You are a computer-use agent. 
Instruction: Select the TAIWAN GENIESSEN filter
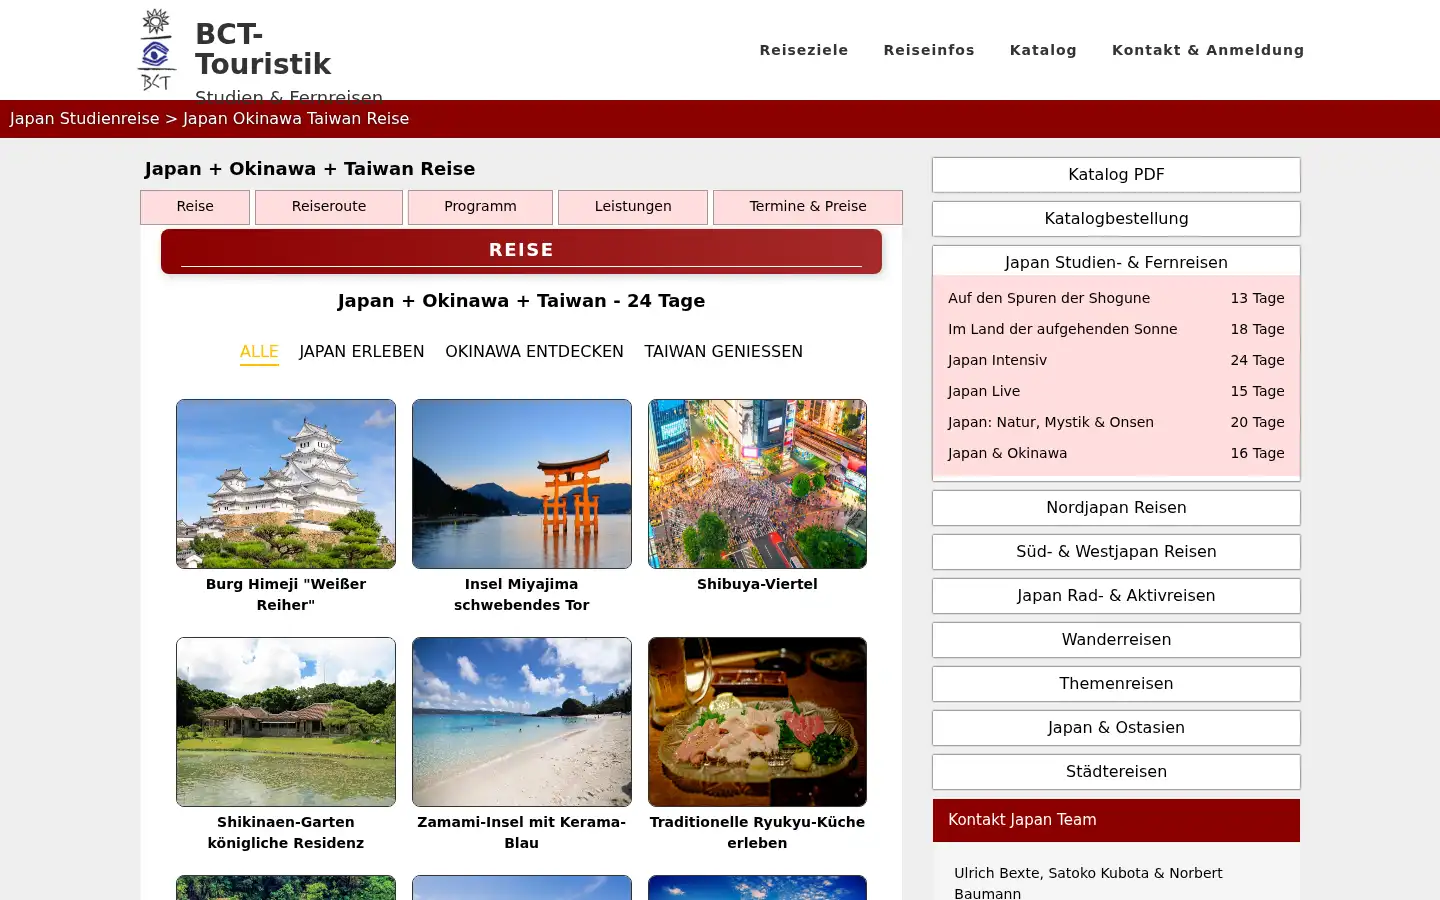coord(723,352)
